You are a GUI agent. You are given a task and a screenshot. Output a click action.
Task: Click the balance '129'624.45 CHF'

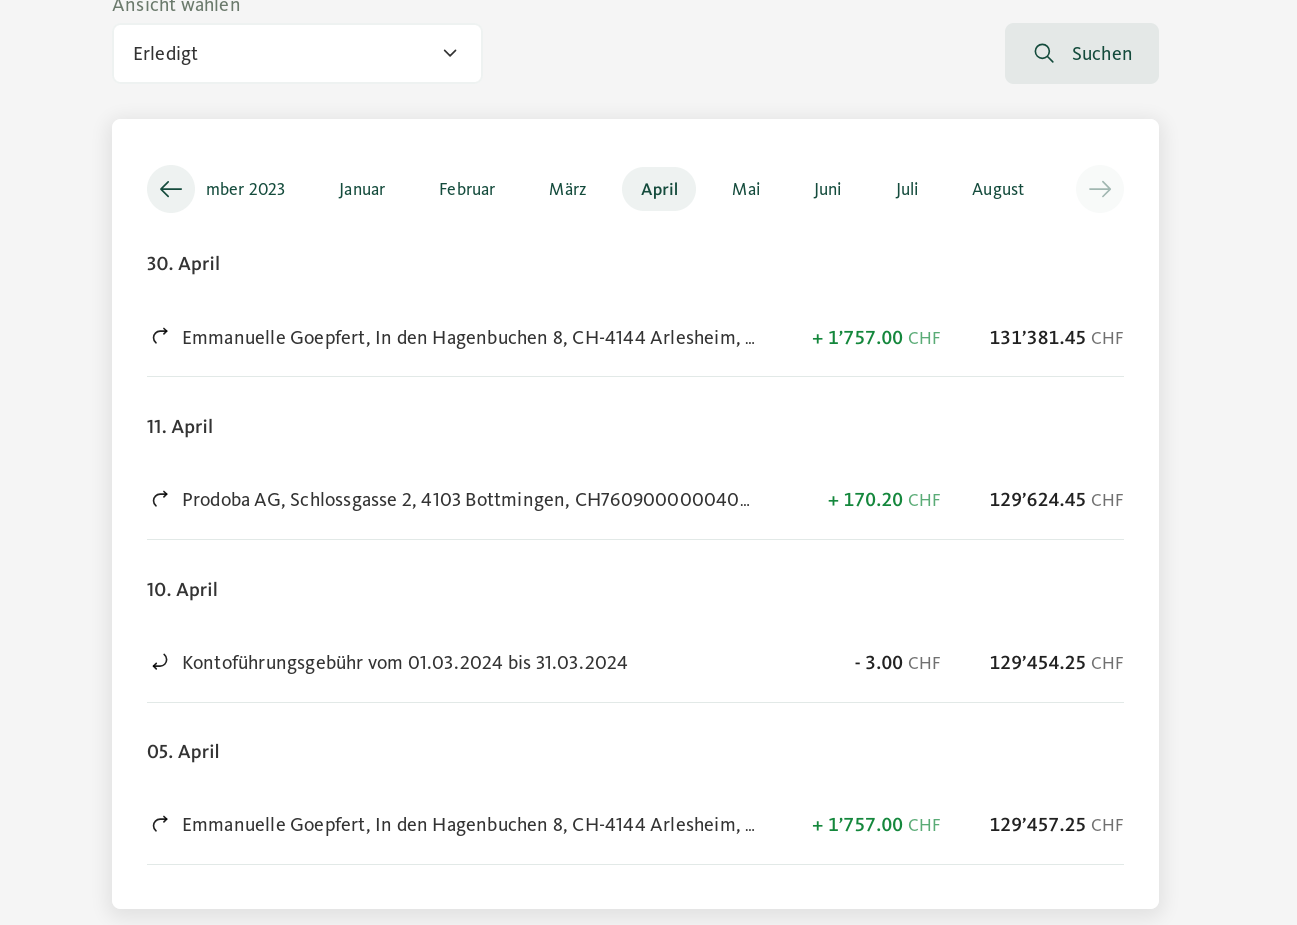(x=1056, y=500)
